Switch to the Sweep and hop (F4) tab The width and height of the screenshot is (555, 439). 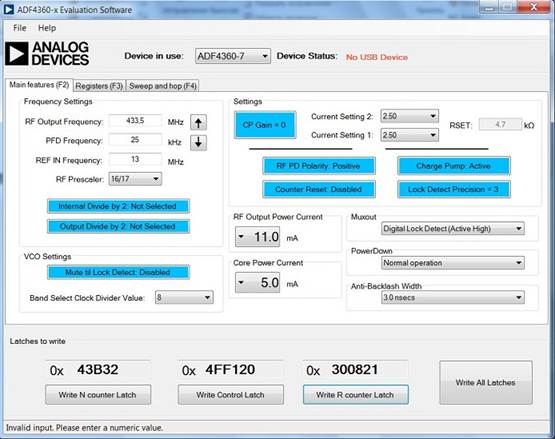(162, 86)
